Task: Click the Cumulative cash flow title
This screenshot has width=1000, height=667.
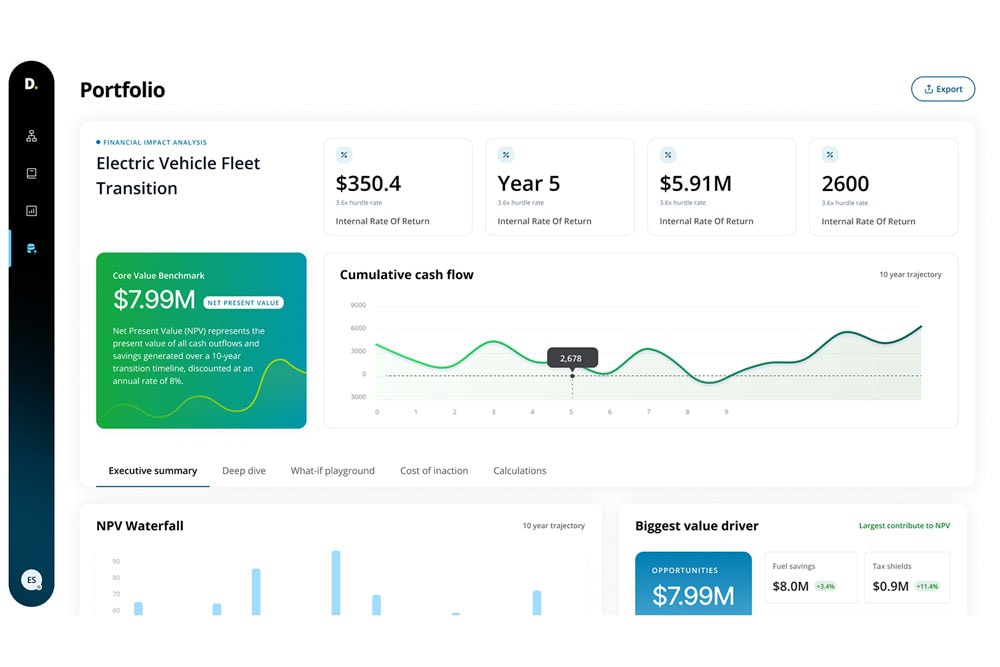Action: tap(406, 275)
